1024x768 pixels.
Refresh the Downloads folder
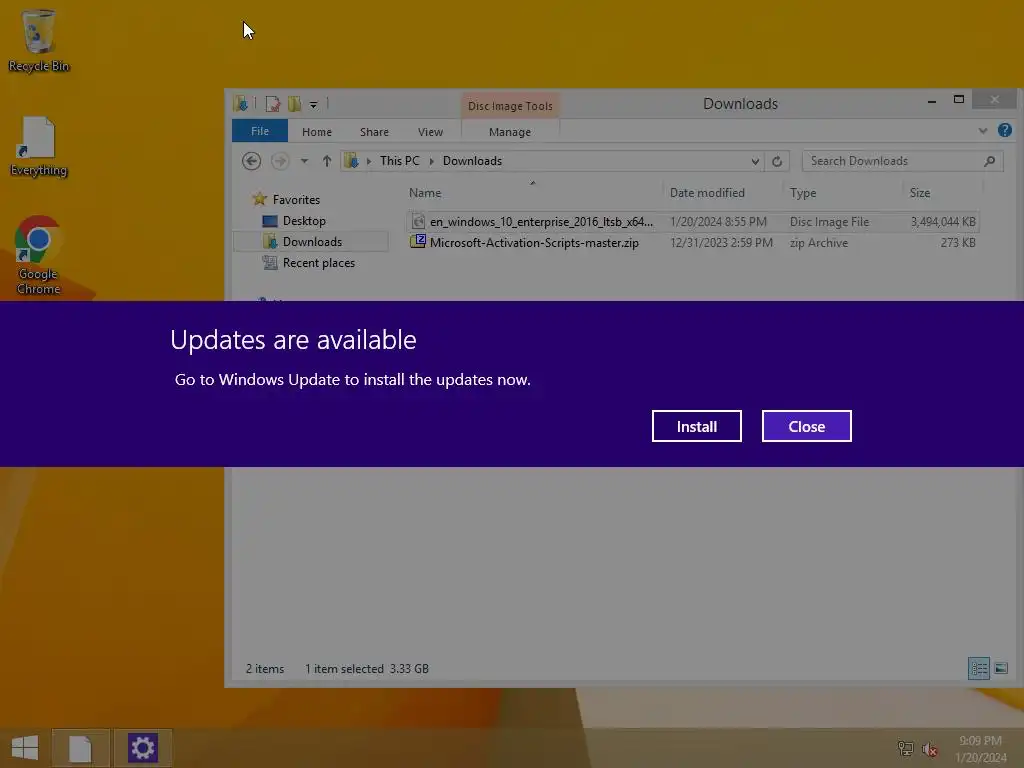coord(776,161)
